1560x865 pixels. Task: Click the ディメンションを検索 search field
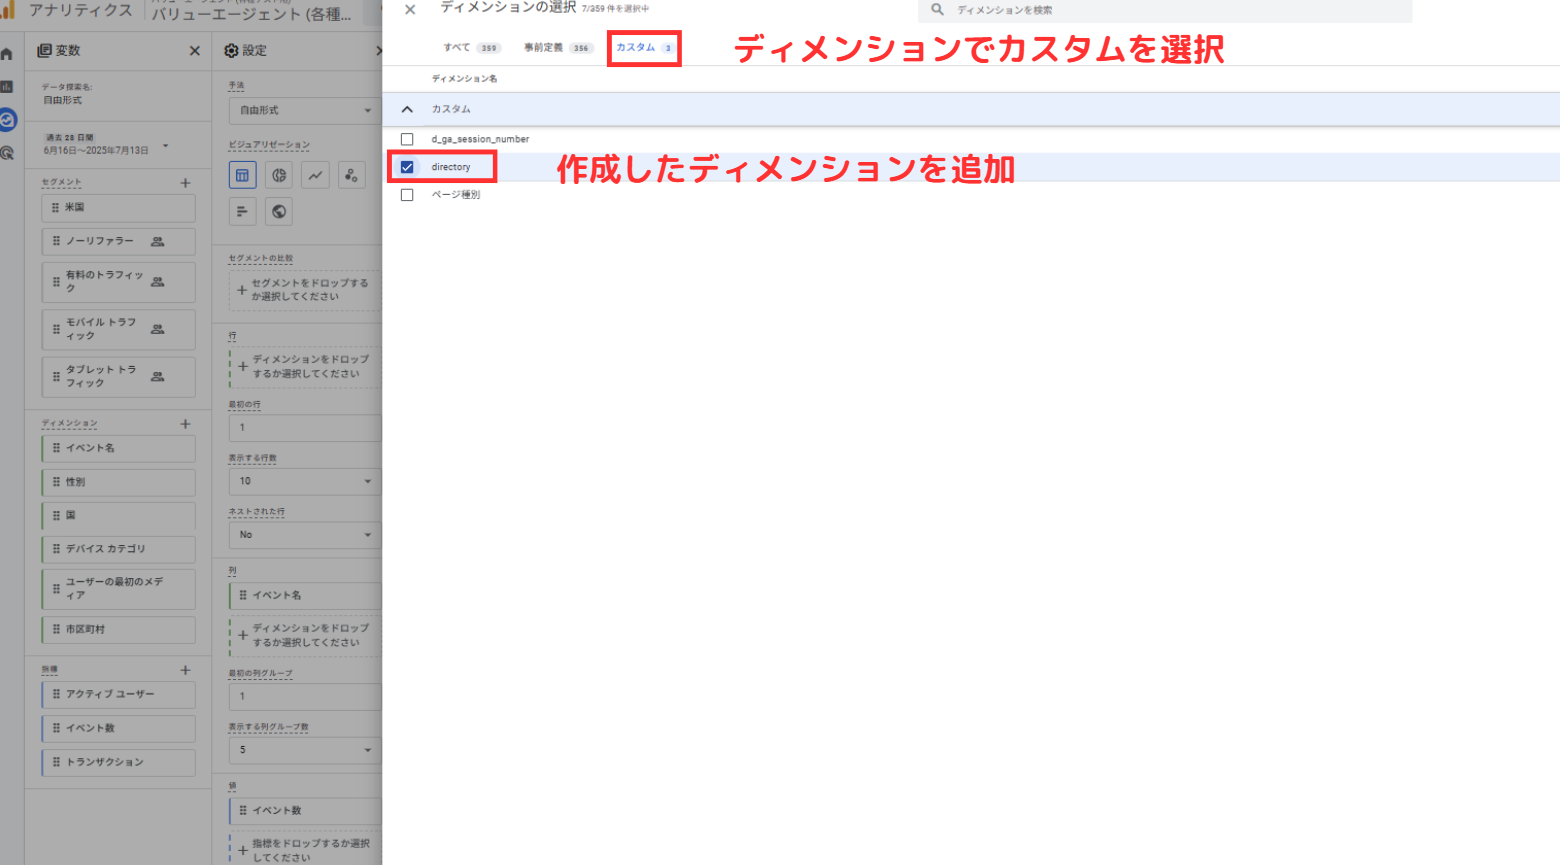click(x=1165, y=10)
